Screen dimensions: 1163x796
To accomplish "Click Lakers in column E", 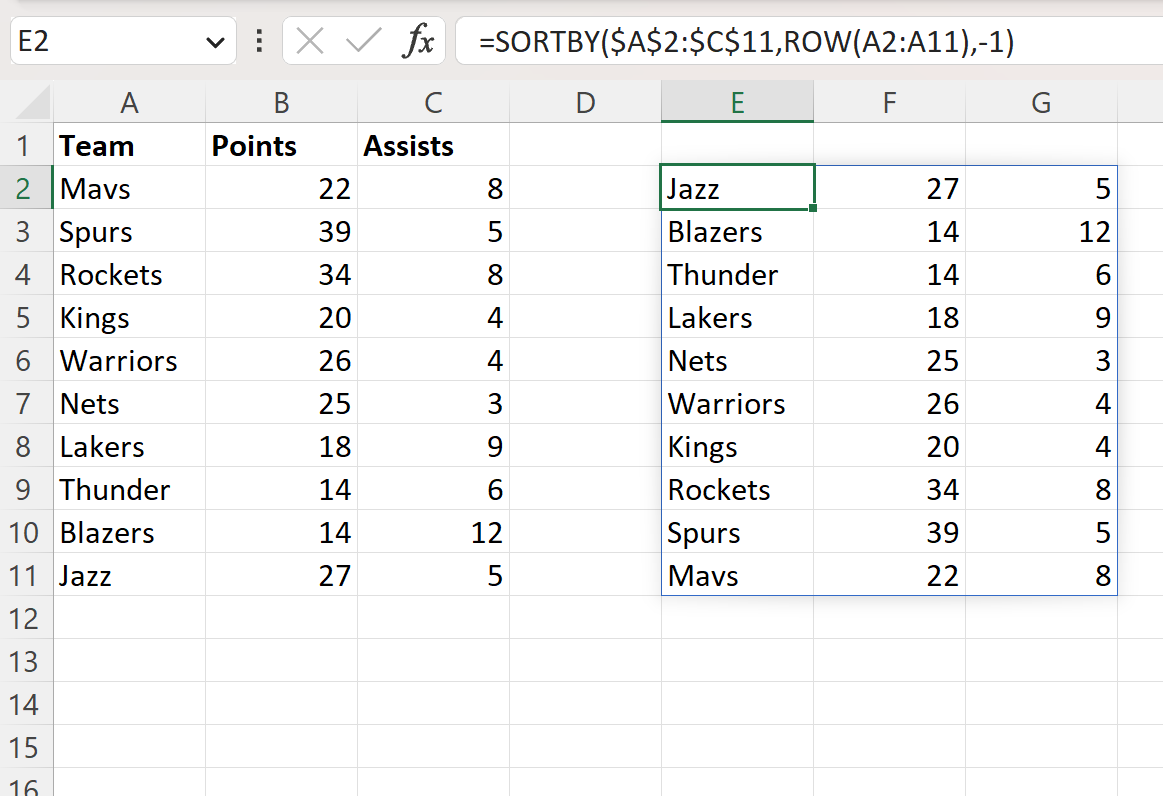I will point(737,318).
